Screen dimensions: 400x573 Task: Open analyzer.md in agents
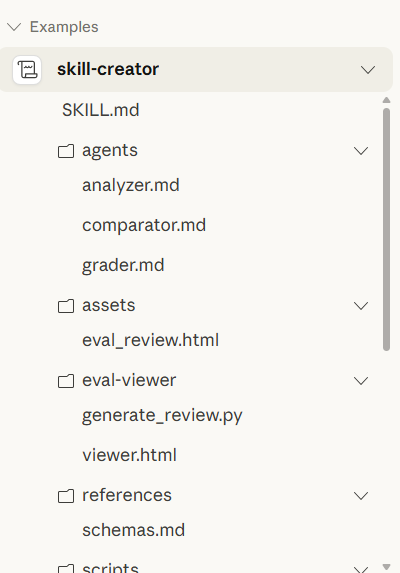coord(131,185)
